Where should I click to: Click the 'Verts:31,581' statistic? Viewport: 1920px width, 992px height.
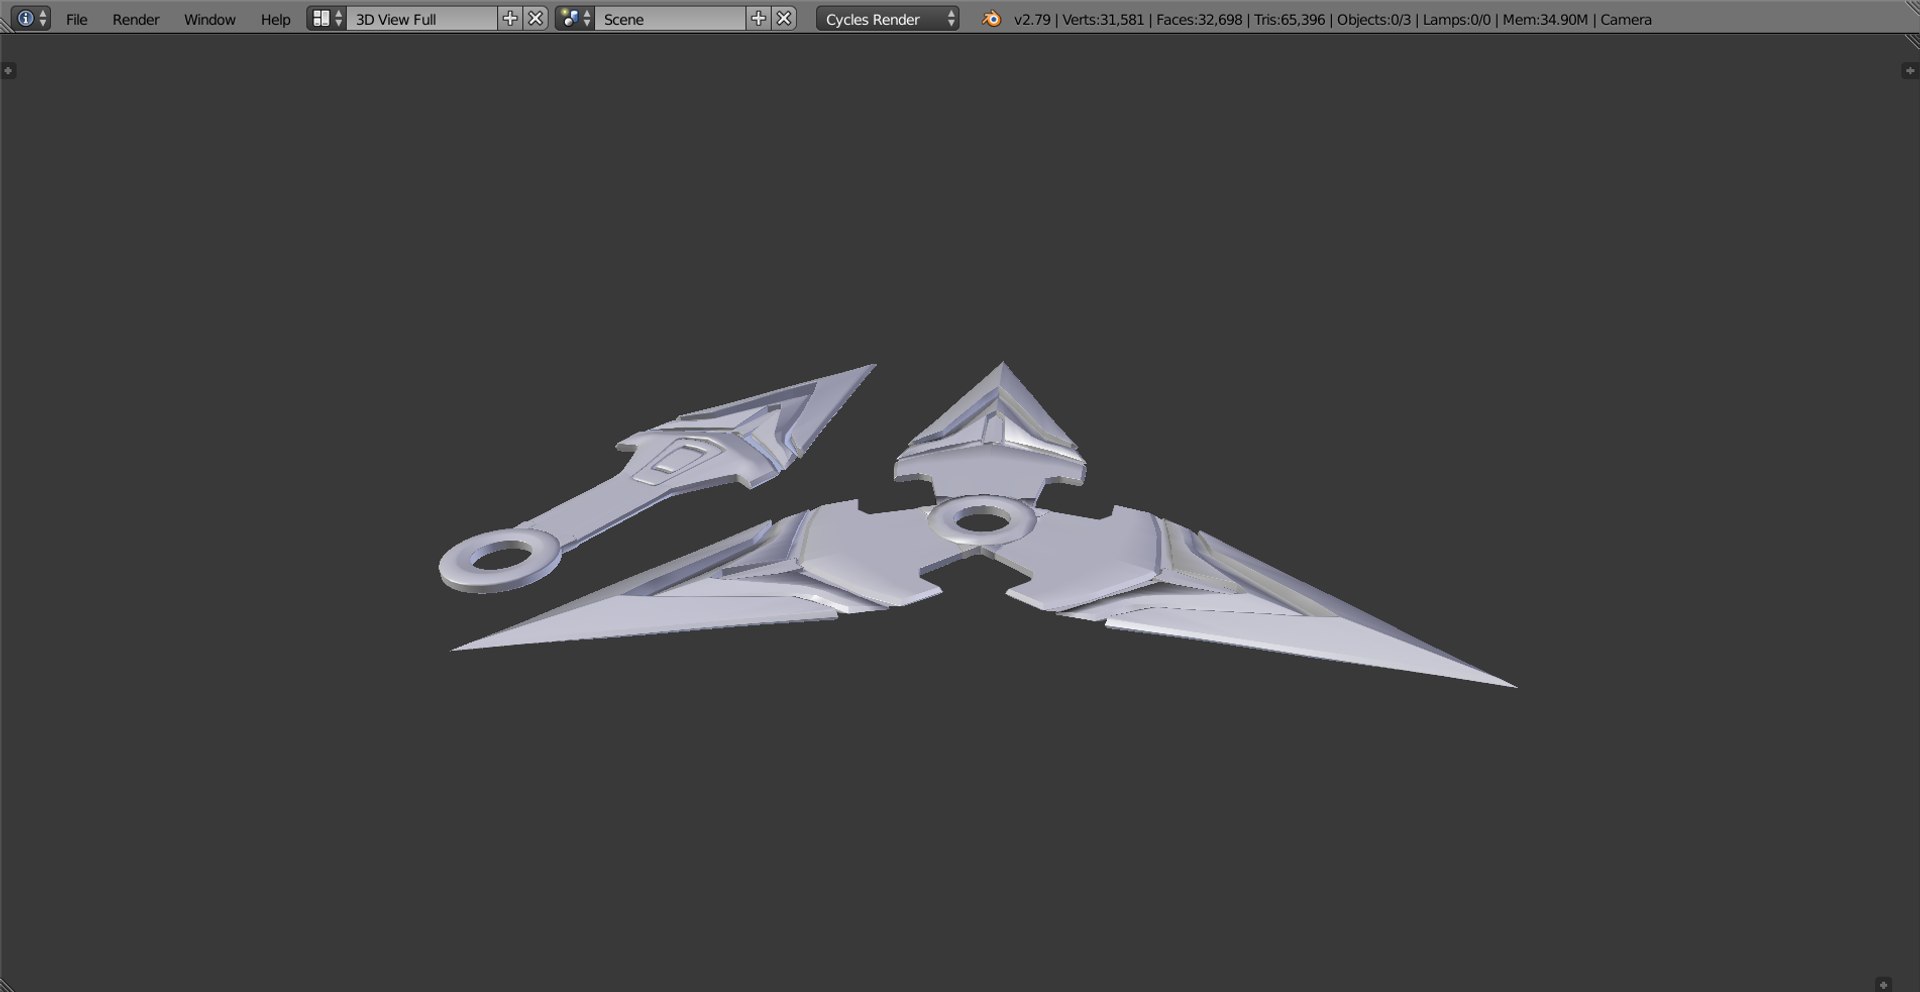pos(1103,19)
